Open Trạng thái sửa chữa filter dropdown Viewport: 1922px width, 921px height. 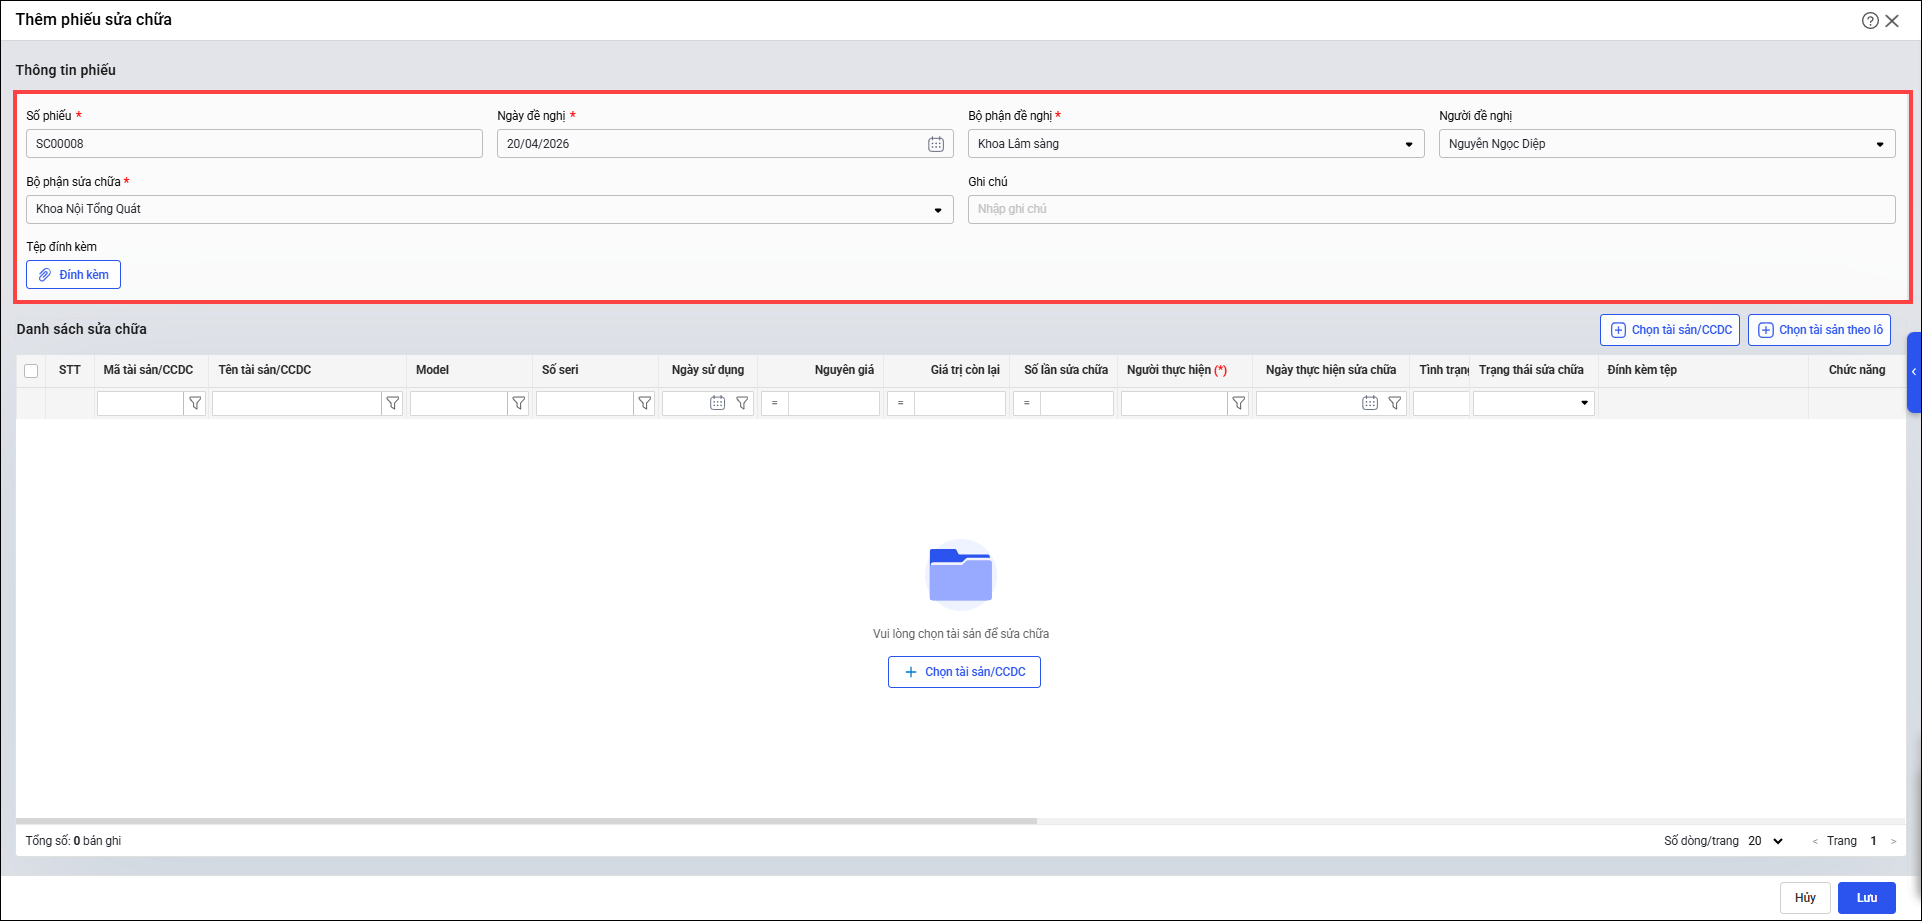[1584, 403]
